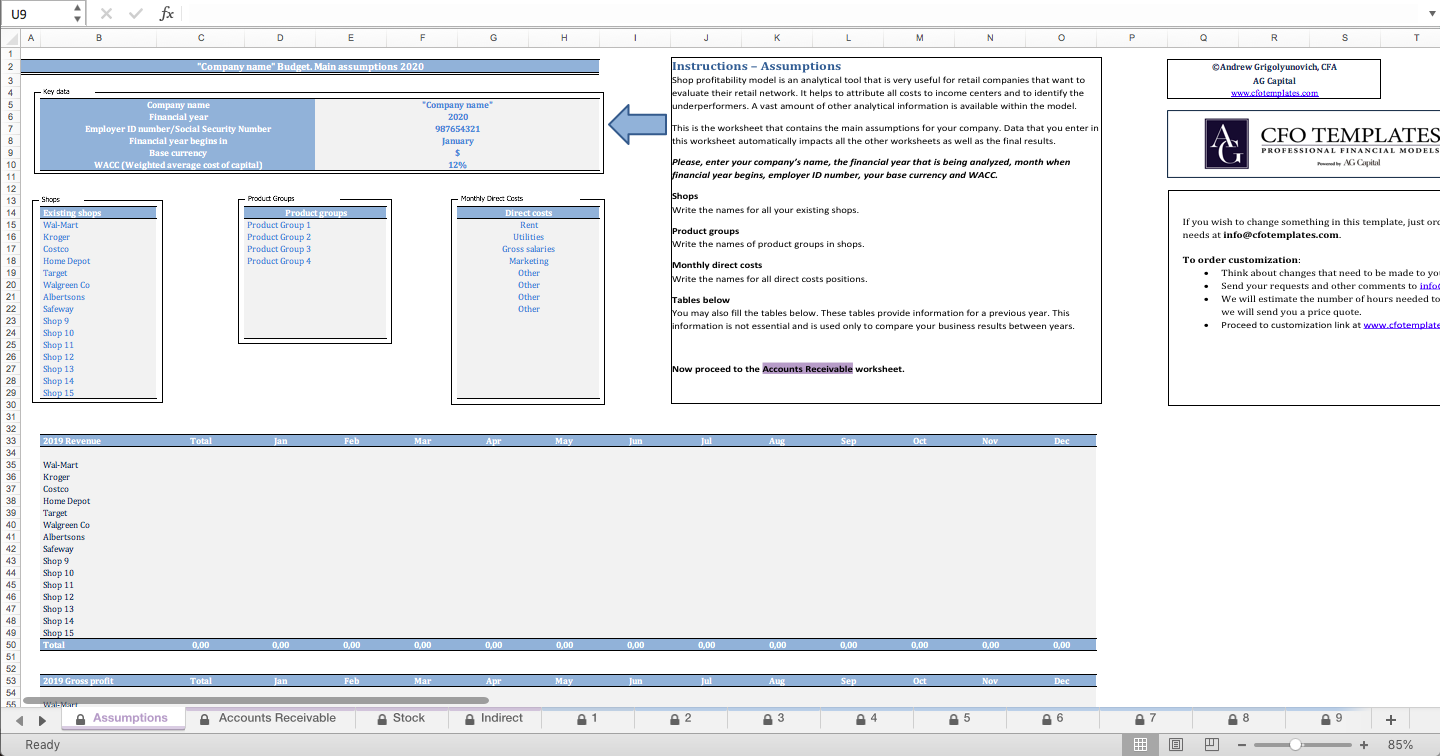Screen dimensions: 1440x756
Task: Open the www.cfotemplates.com link under AG Capital
Action: pyautogui.click(x=1274, y=93)
